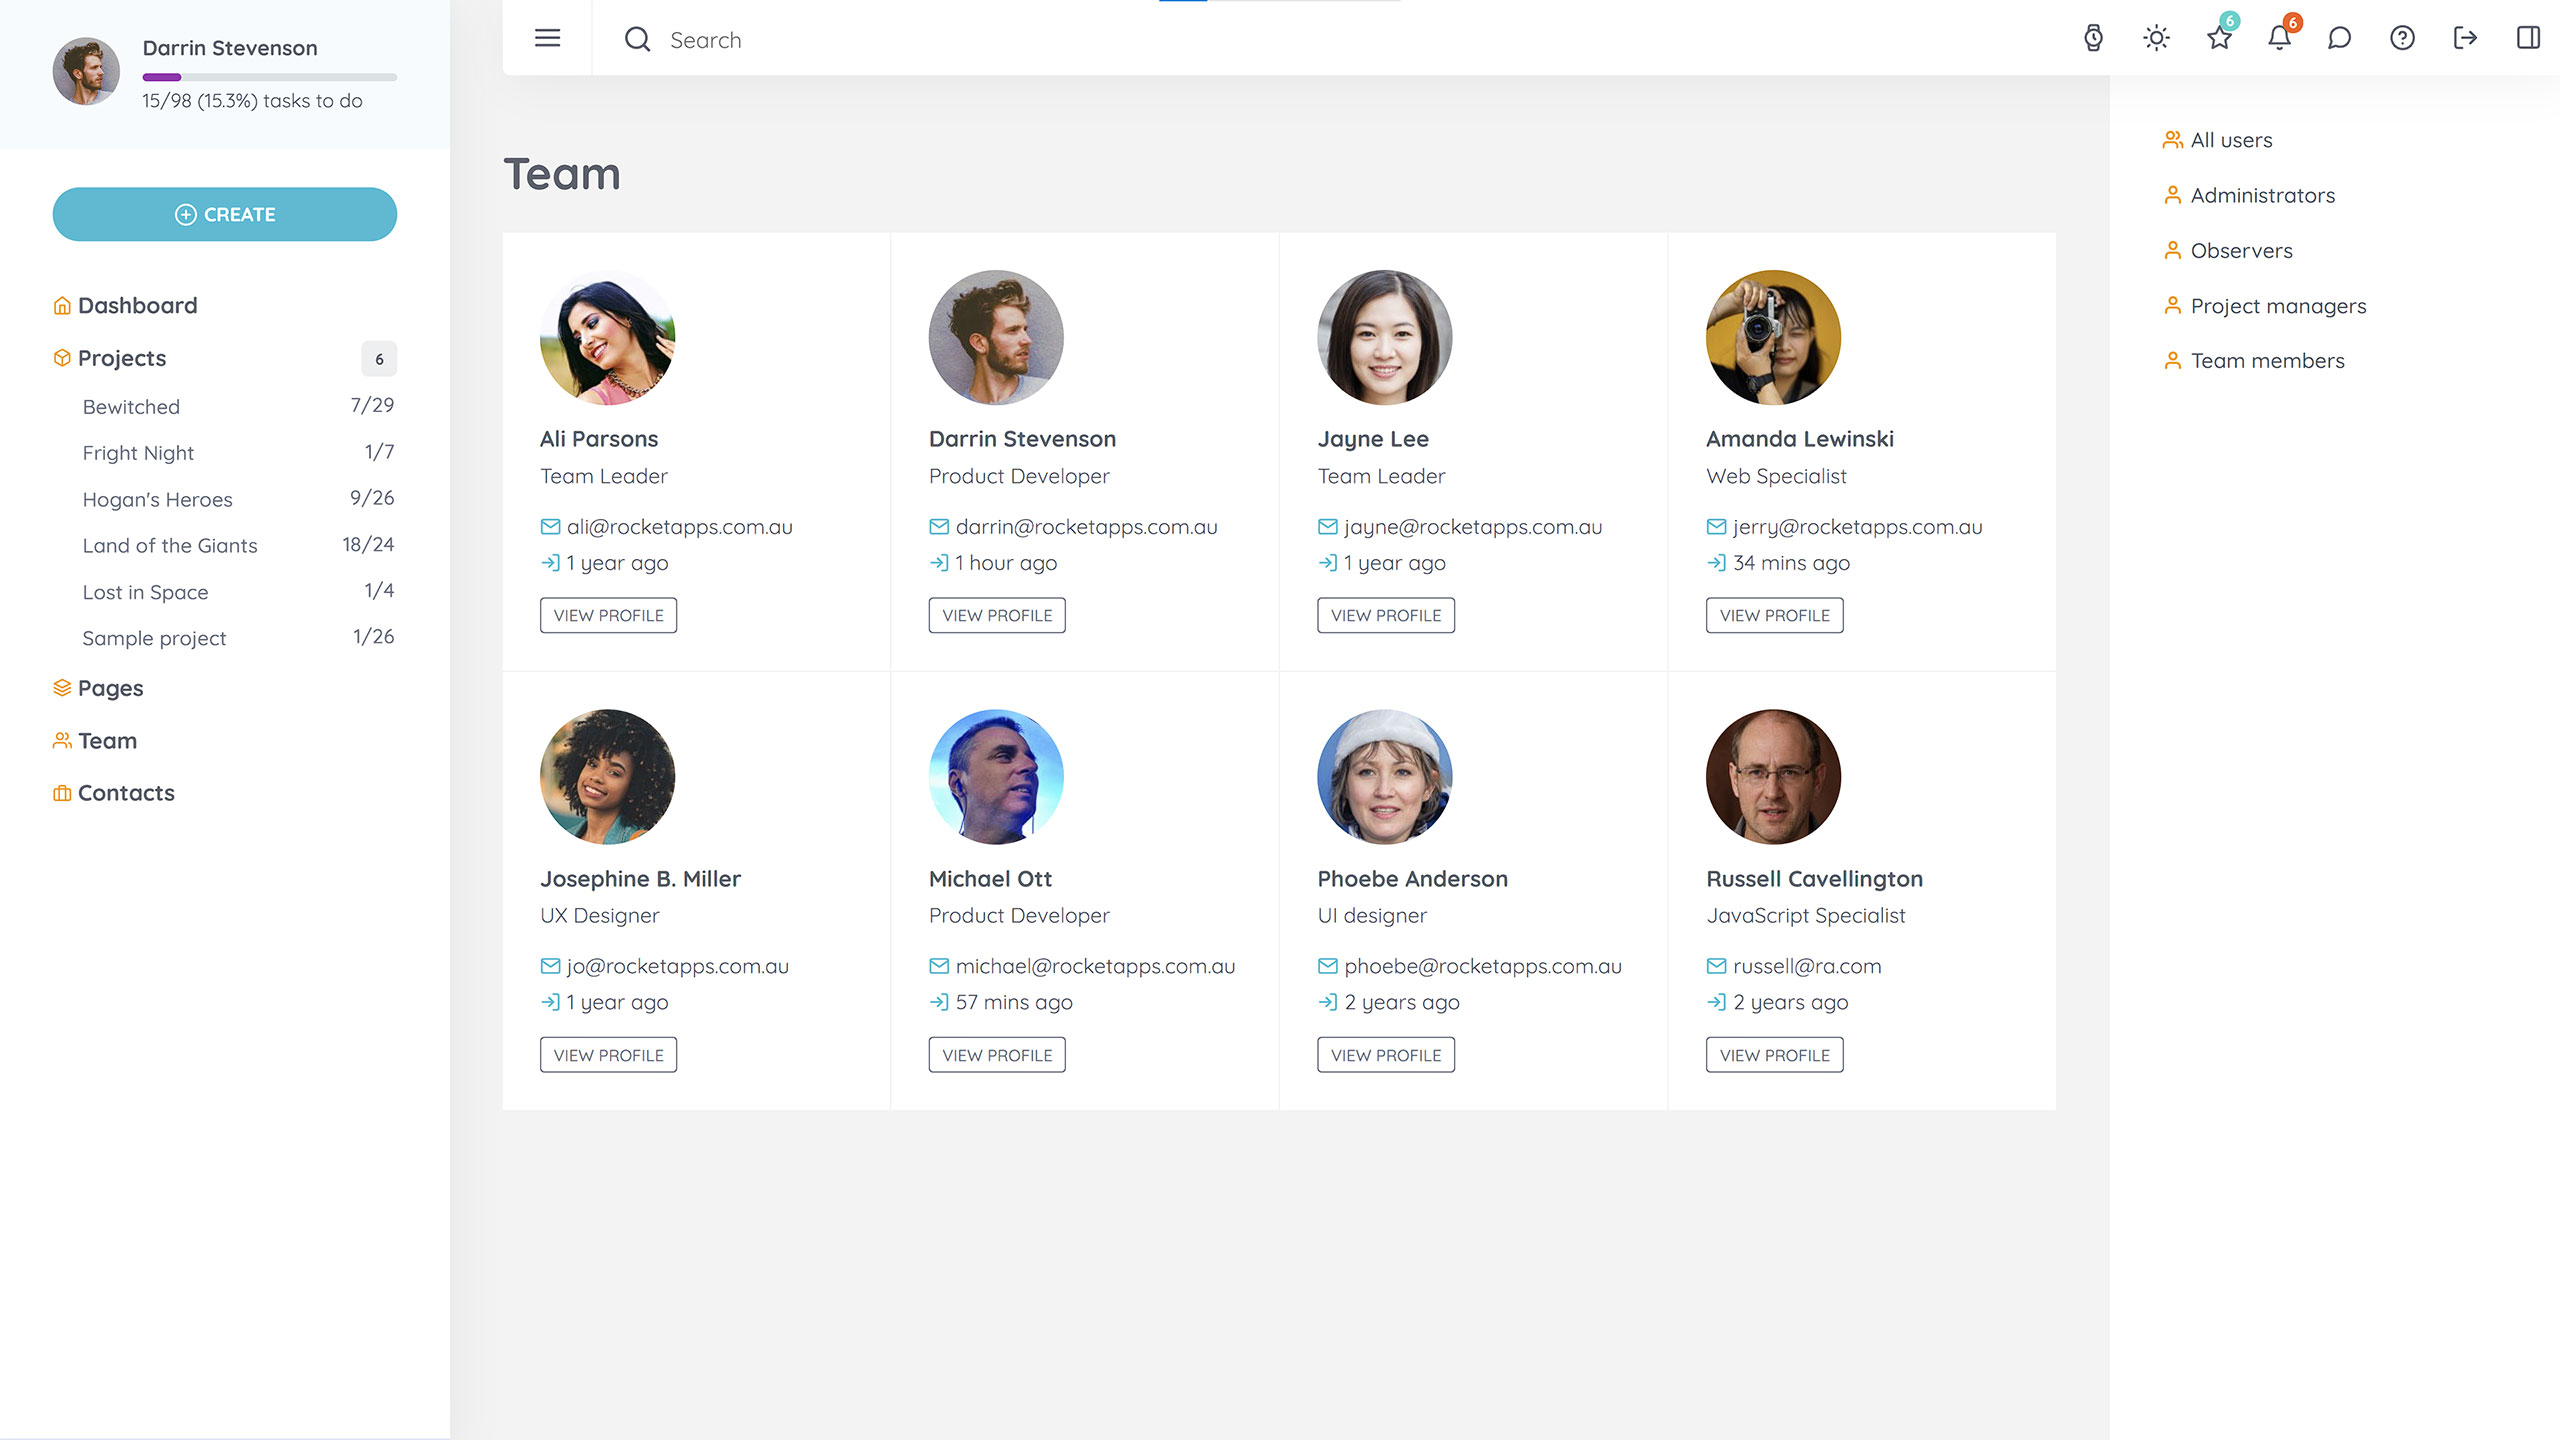Click inside the Search field
The width and height of the screenshot is (2560, 1440).
(x=760, y=39)
